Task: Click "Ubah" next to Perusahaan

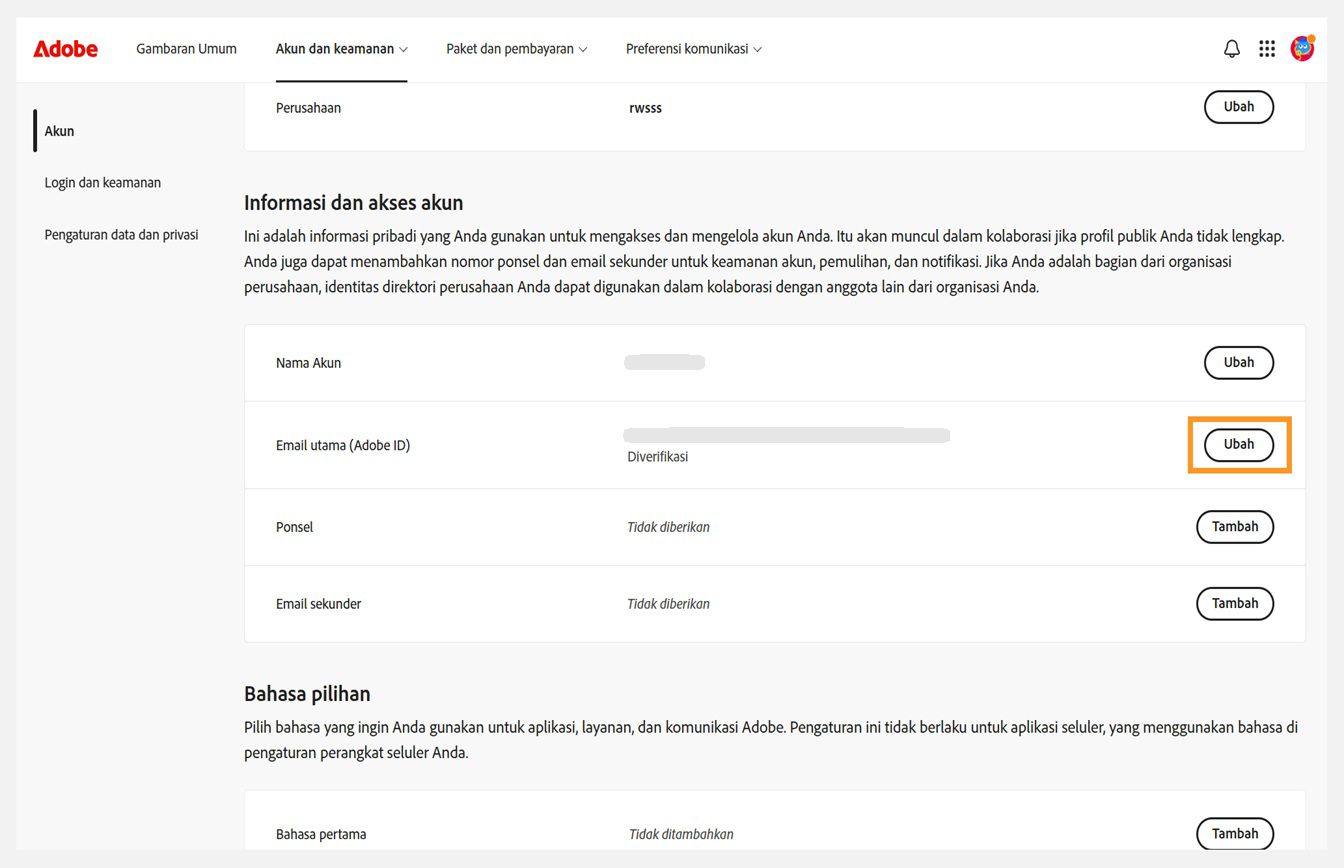Action: click(1238, 106)
